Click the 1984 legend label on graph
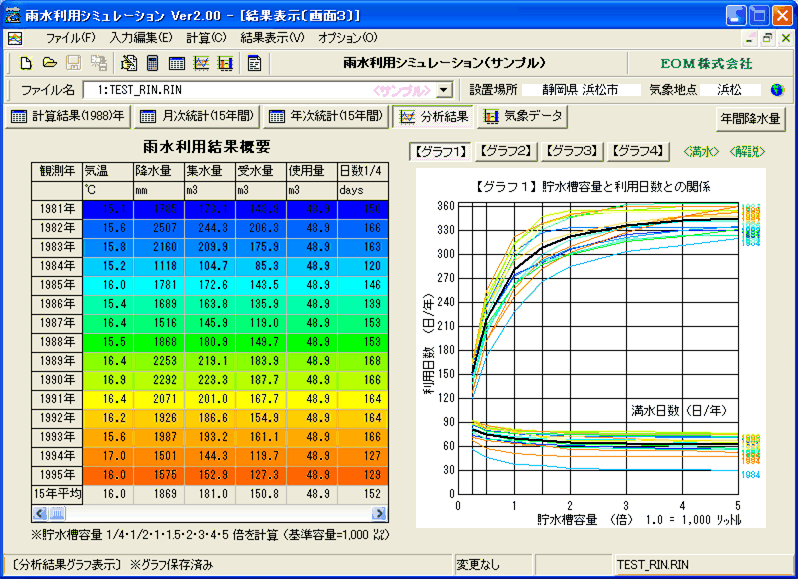Screen dimensions: 798x579 [751, 475]
